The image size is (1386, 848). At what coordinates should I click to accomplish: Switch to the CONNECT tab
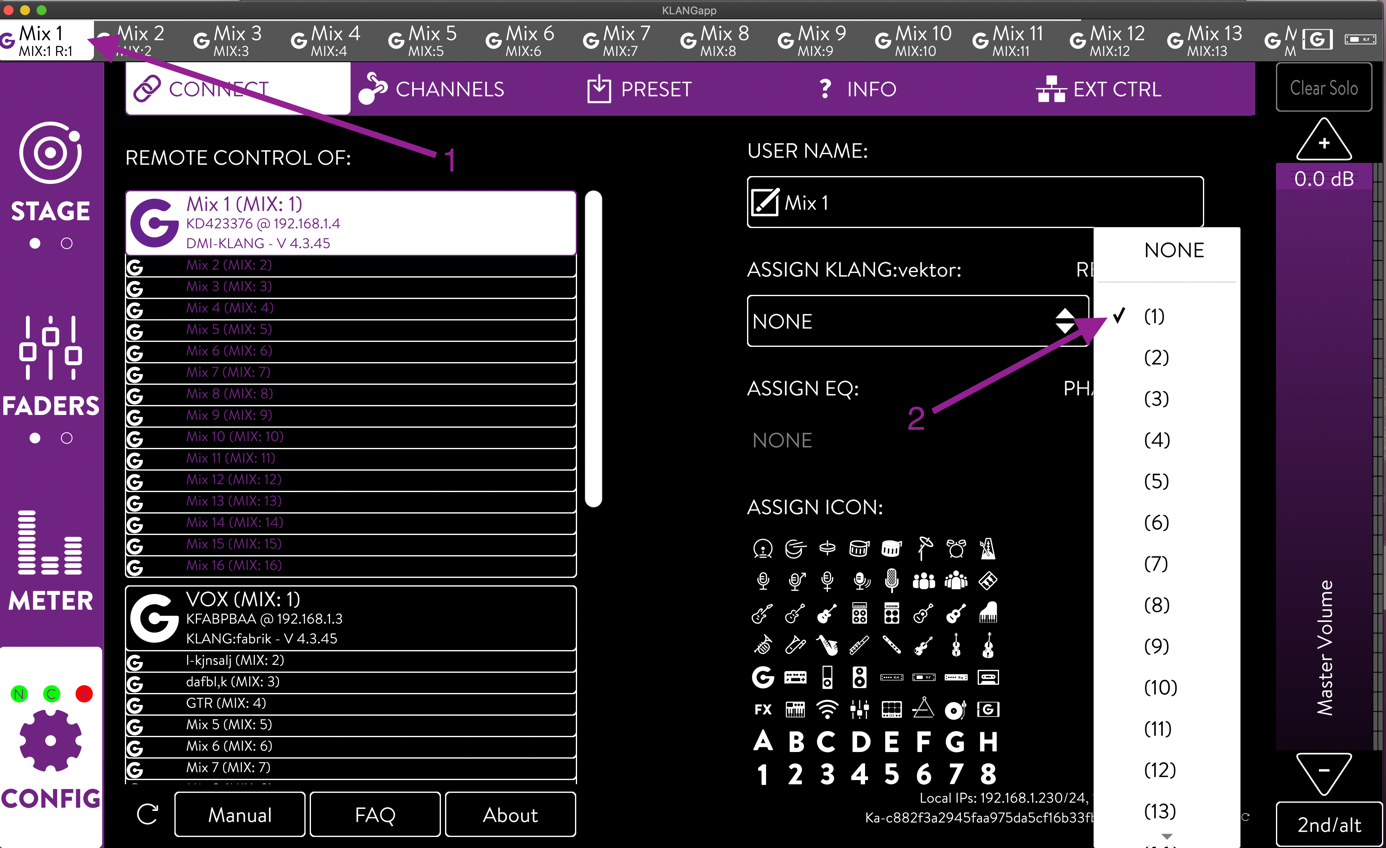point(238,89)
